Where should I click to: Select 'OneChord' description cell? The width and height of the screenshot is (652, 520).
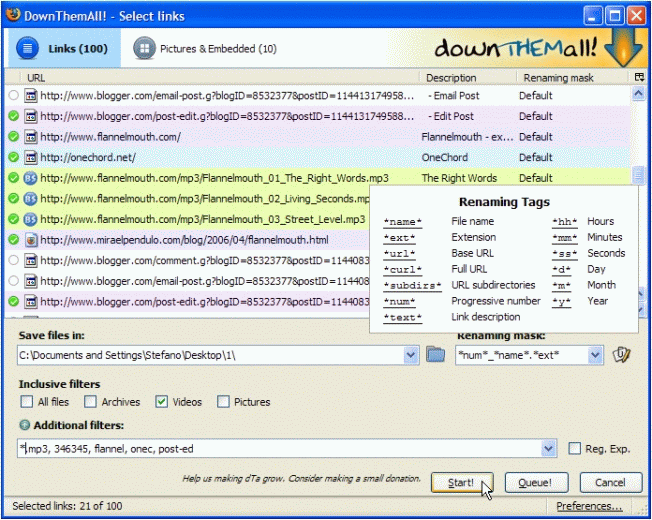445,157
